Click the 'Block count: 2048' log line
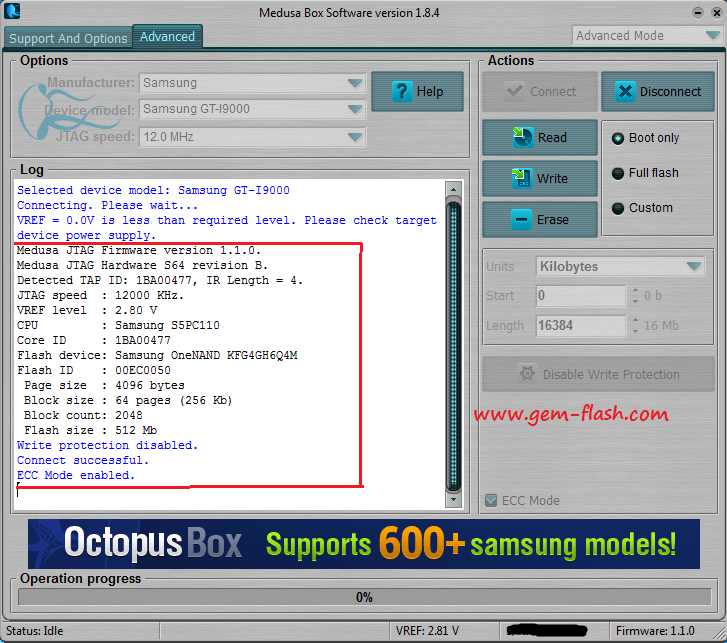727x643 pixels. [x=83, y=415]
